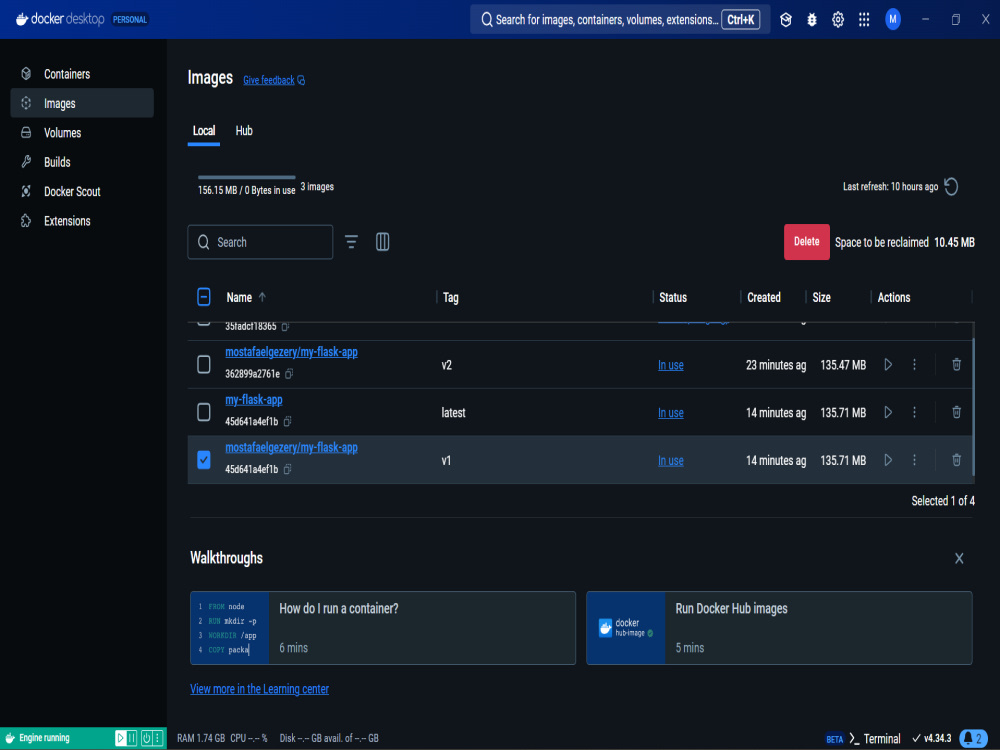Open more actions menu for v2 image

915,365
